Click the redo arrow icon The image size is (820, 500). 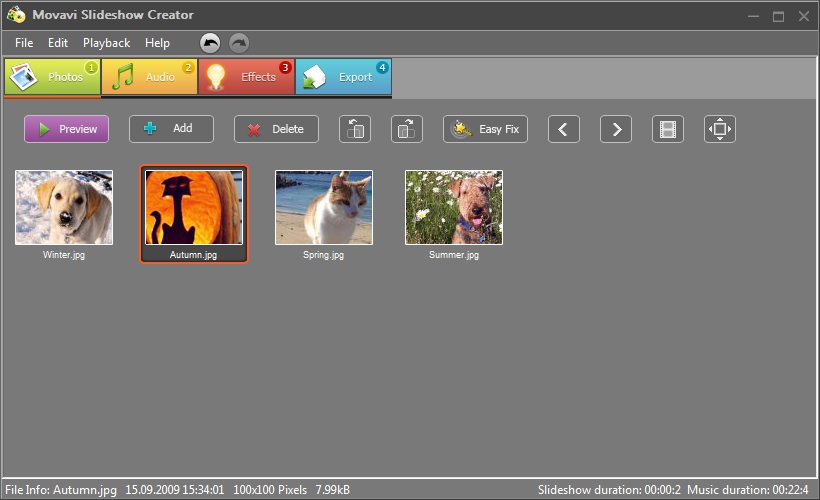coord(239,43)
